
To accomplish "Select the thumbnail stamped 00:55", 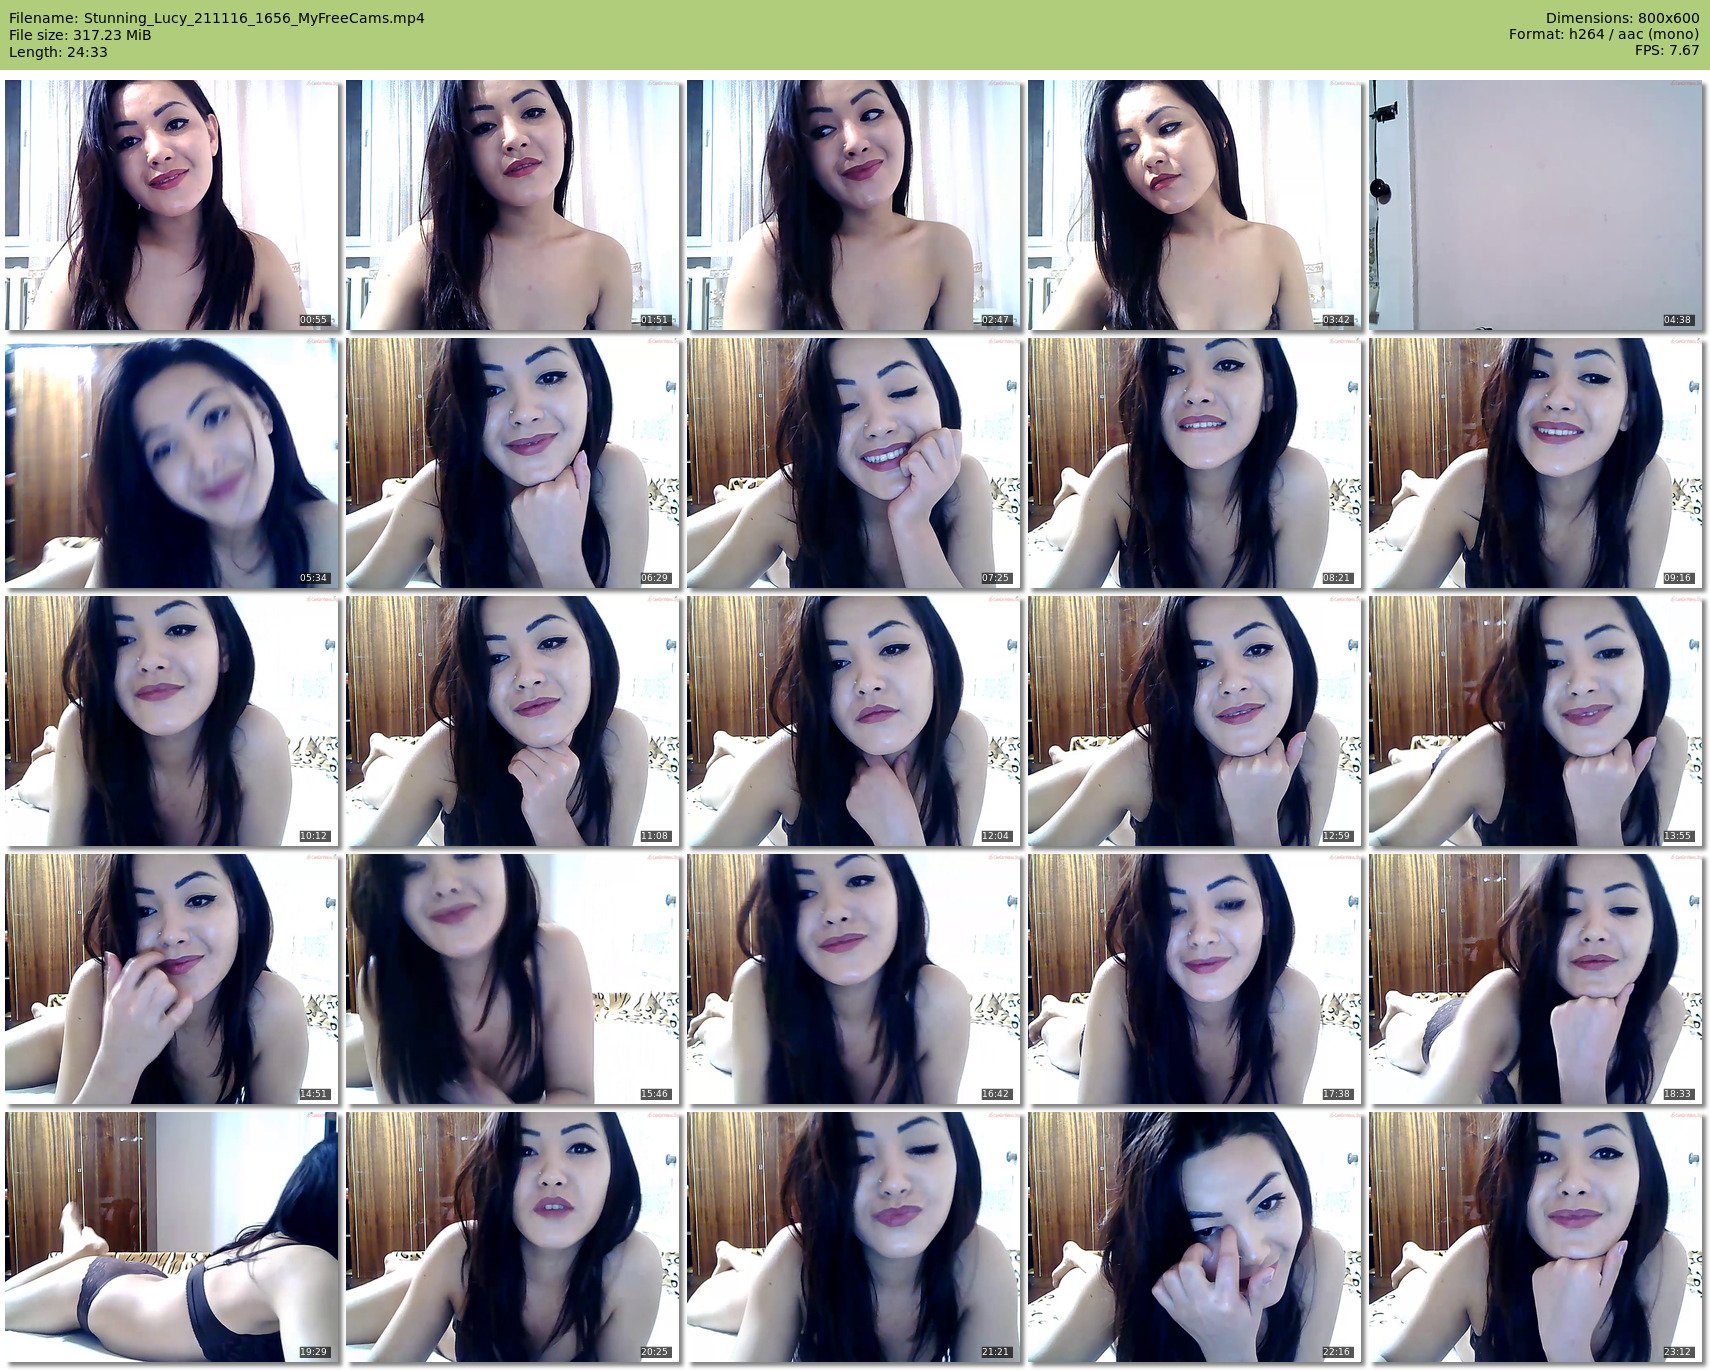I will pyautogui.click(x=172, y=205).
